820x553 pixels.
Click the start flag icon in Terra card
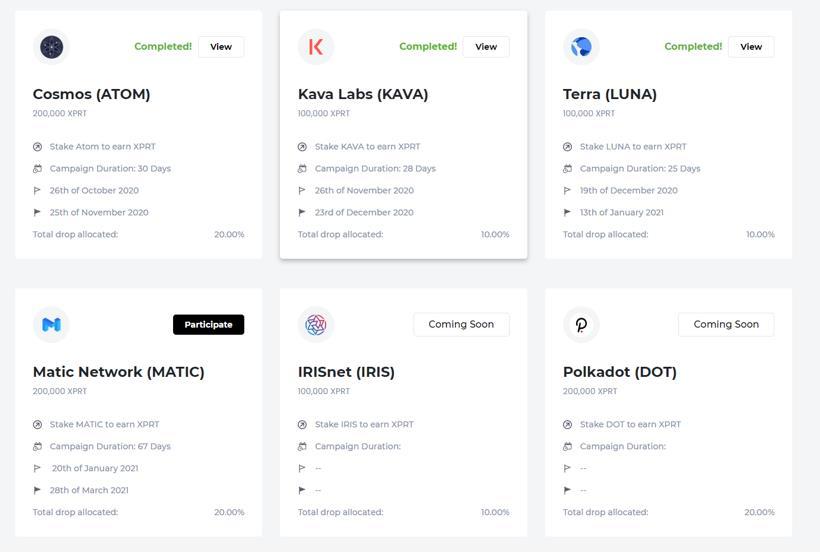568,191
